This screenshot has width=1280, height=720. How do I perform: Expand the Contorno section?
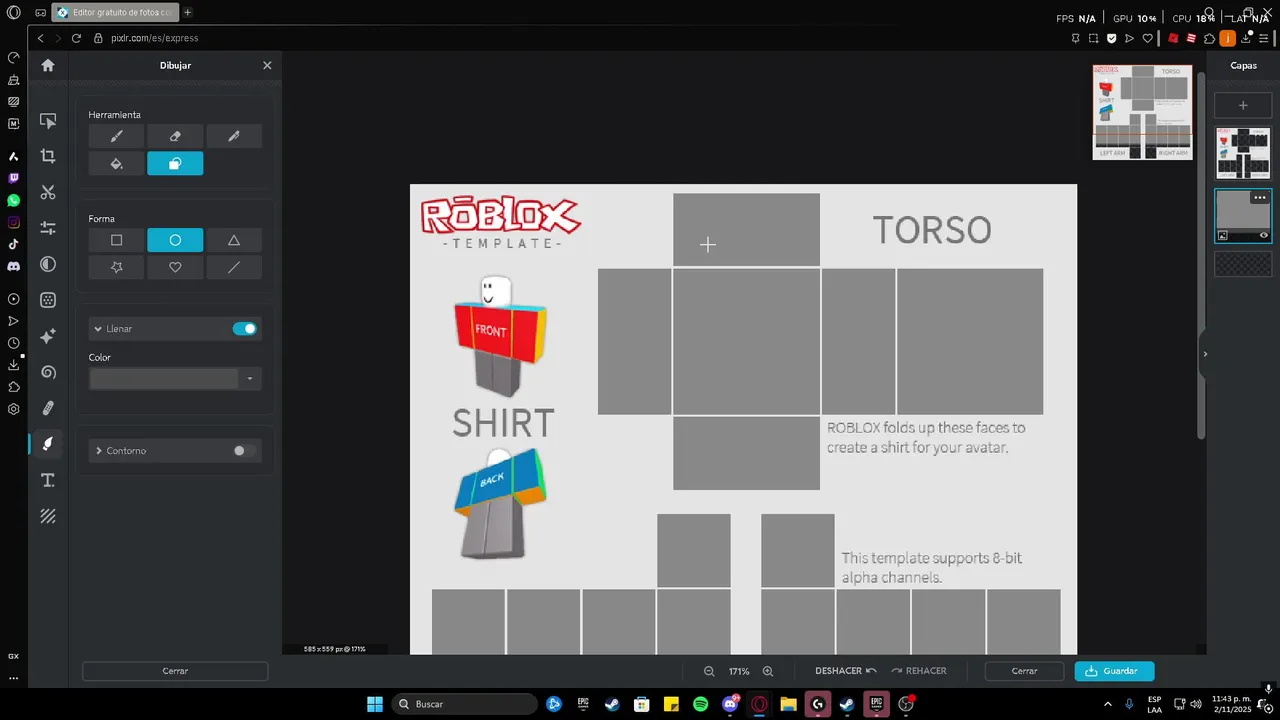click(97, 451)
